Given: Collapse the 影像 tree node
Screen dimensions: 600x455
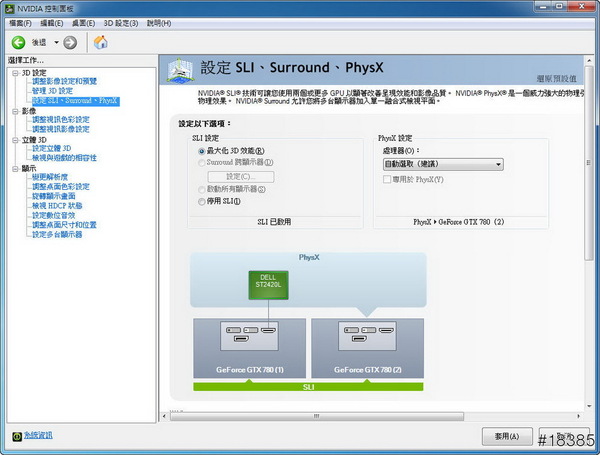Looking at the screenshot, I should click(15, 111).
